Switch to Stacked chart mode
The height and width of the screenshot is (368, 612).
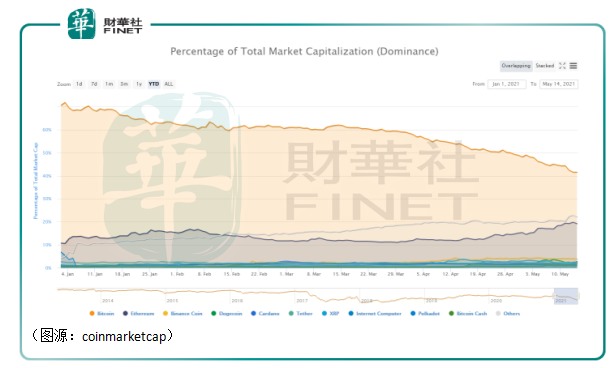click(x=544, y=66)
